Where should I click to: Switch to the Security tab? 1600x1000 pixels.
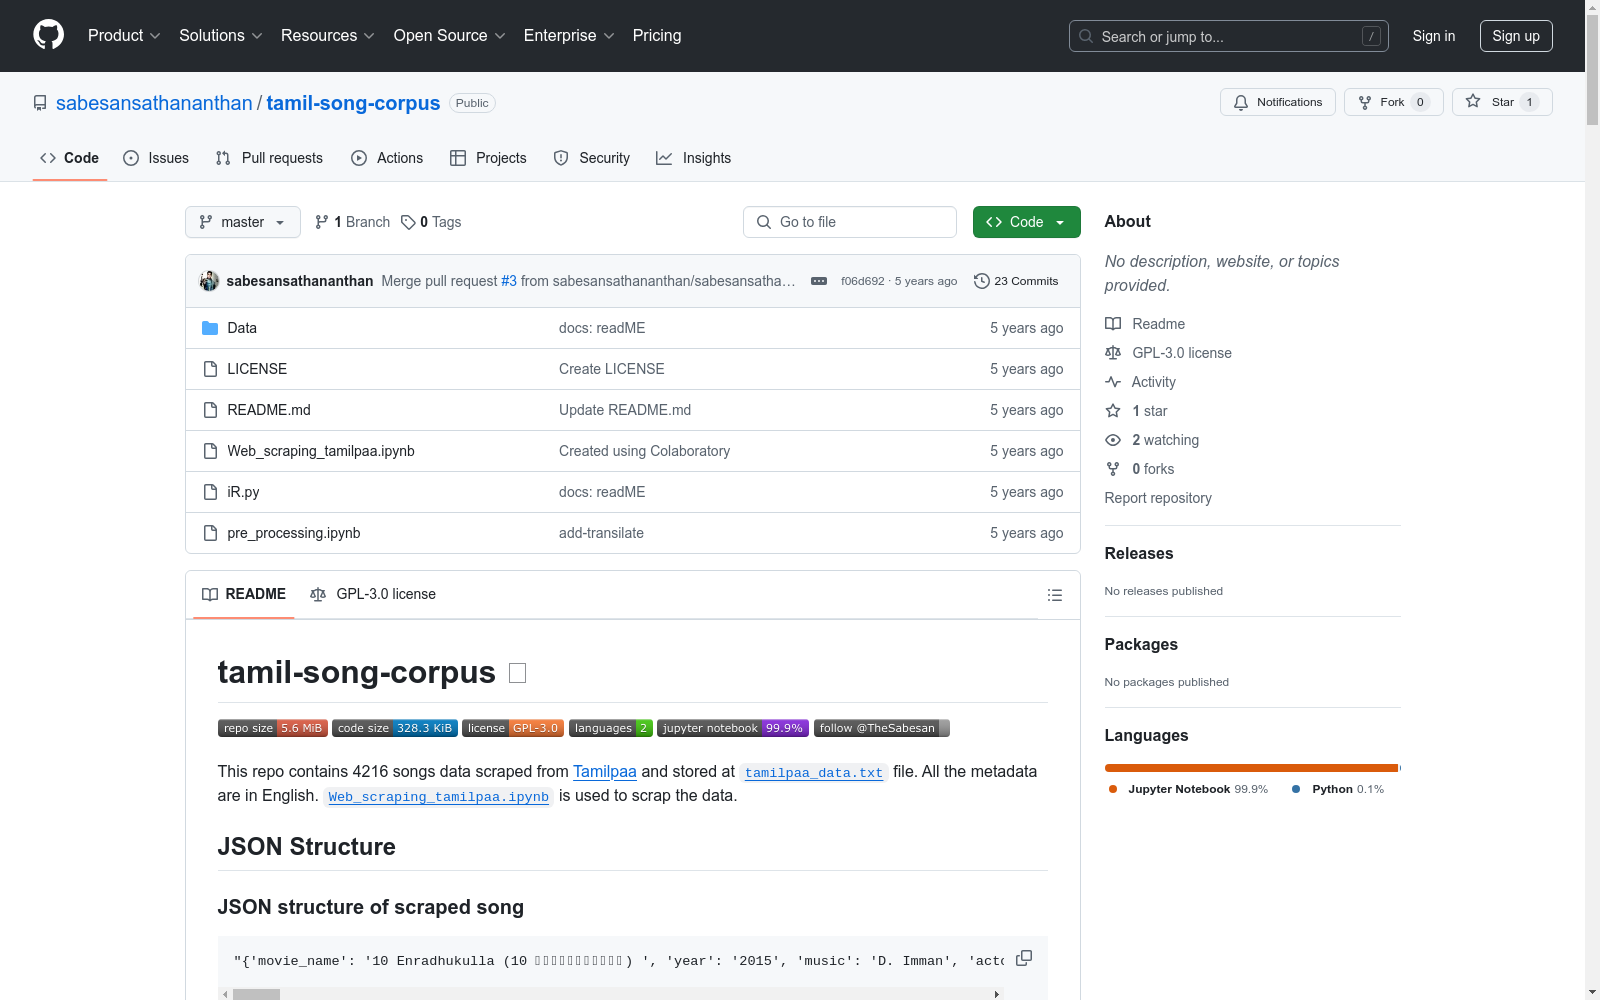pyautogui.click(x=592, y=158)
